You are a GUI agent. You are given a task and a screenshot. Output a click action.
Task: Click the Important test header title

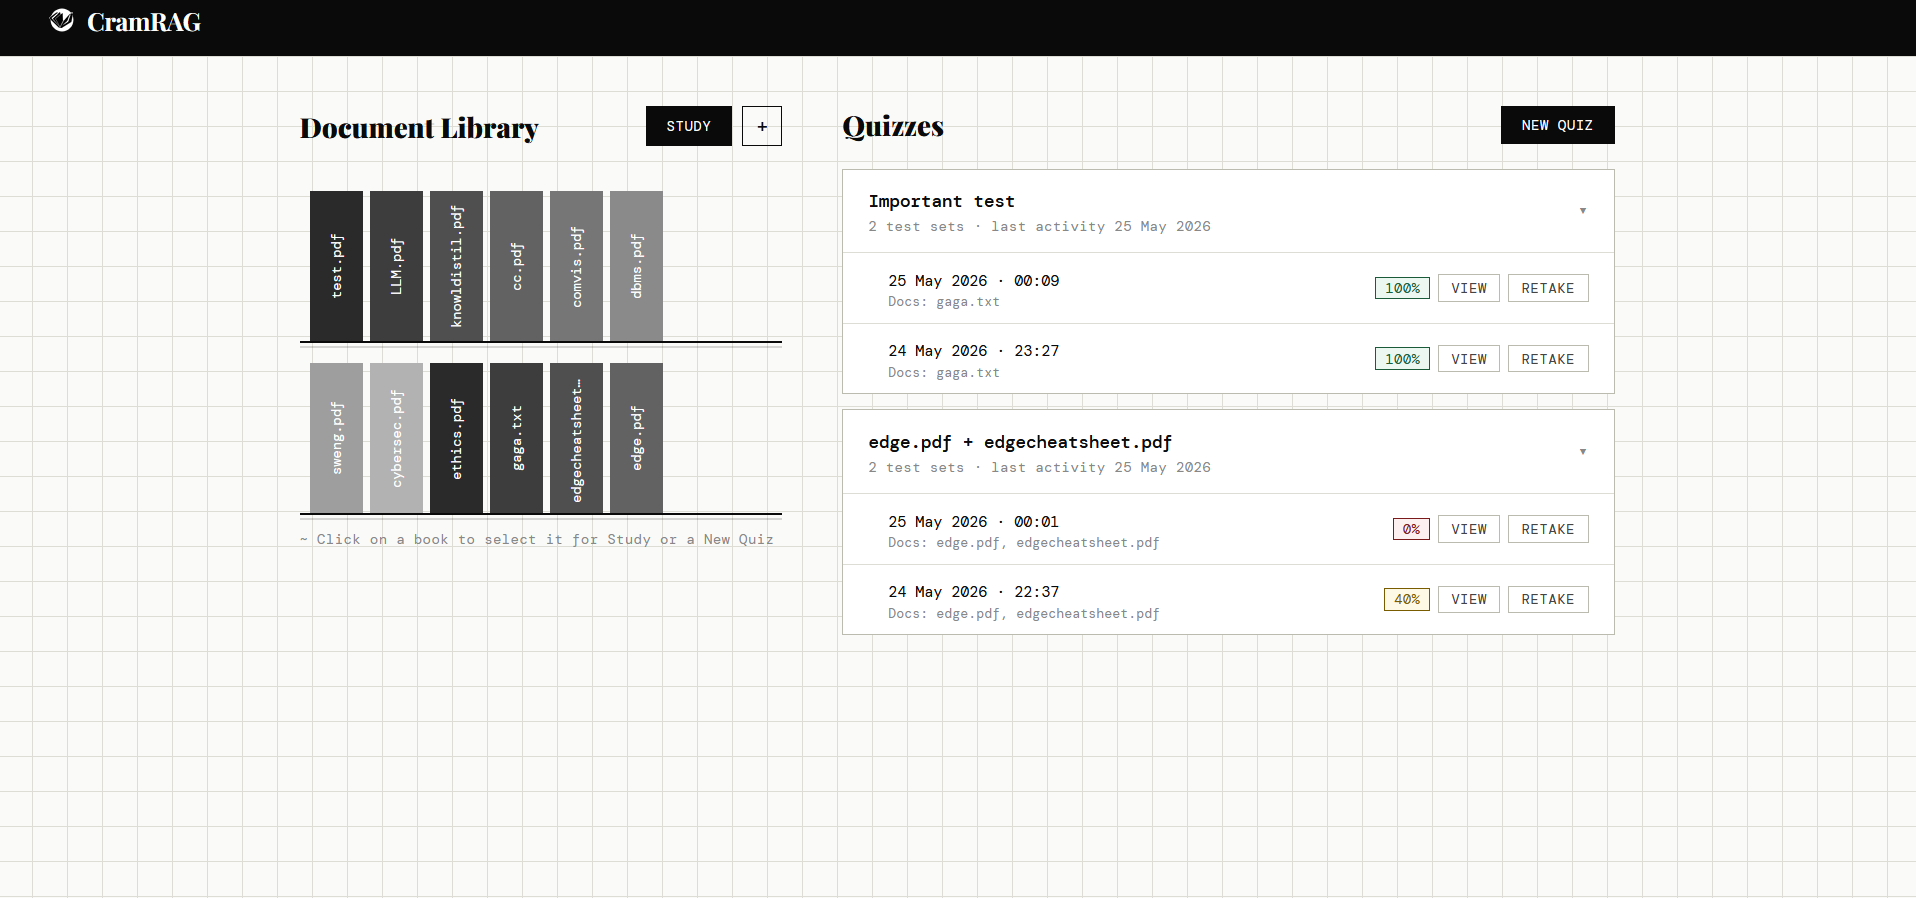pos(941,201)
